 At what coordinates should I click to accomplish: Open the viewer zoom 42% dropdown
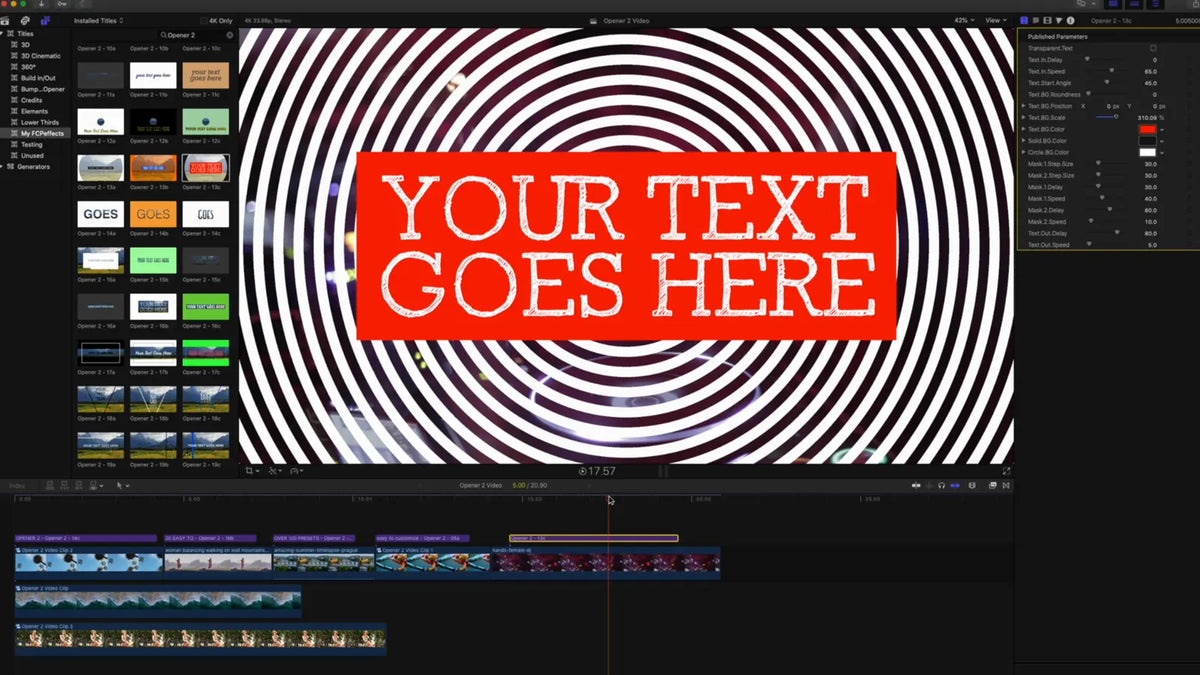point(963,20)
